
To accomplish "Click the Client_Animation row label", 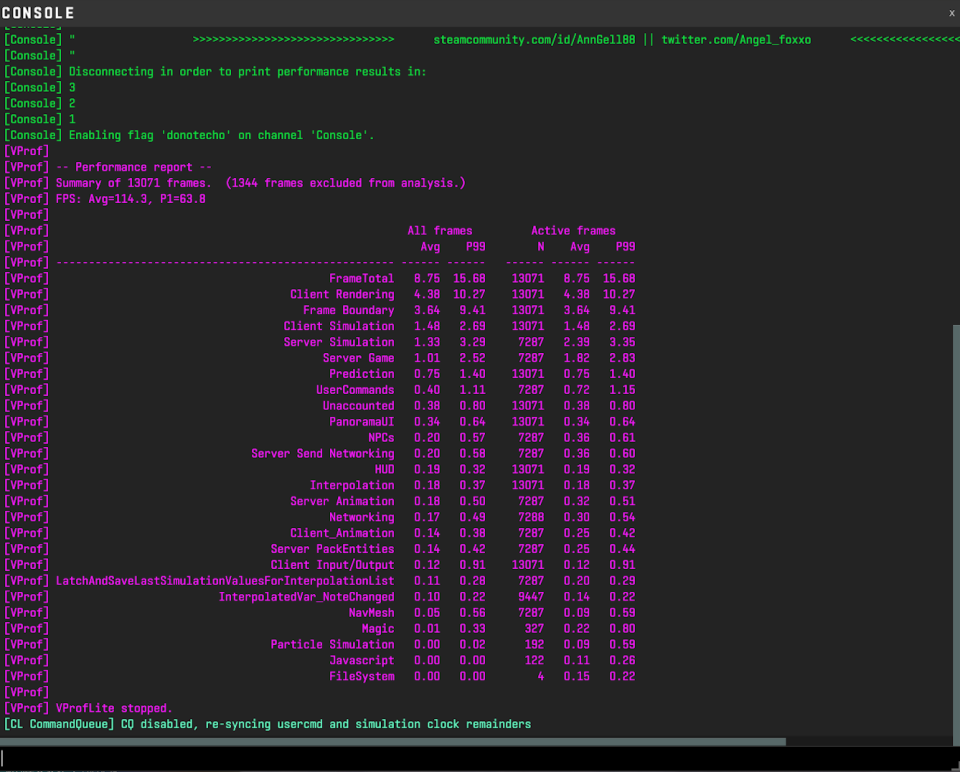I will point(342,533).
